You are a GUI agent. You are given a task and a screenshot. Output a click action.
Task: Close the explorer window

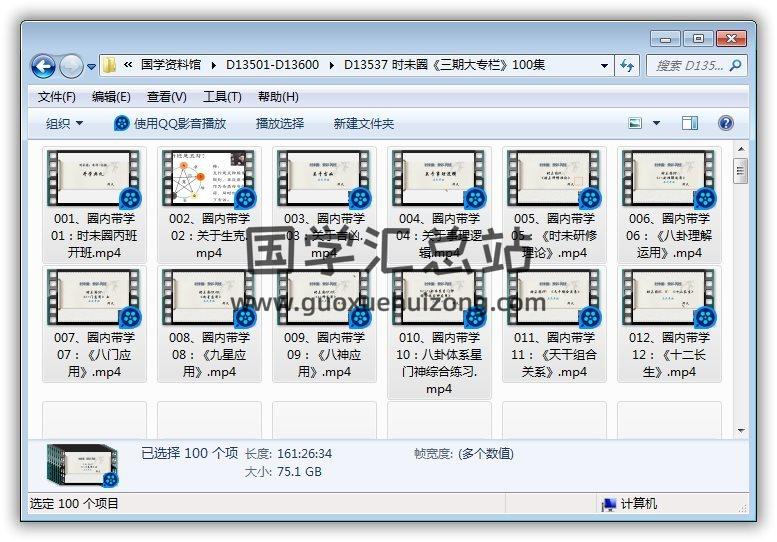pos(731,39)
